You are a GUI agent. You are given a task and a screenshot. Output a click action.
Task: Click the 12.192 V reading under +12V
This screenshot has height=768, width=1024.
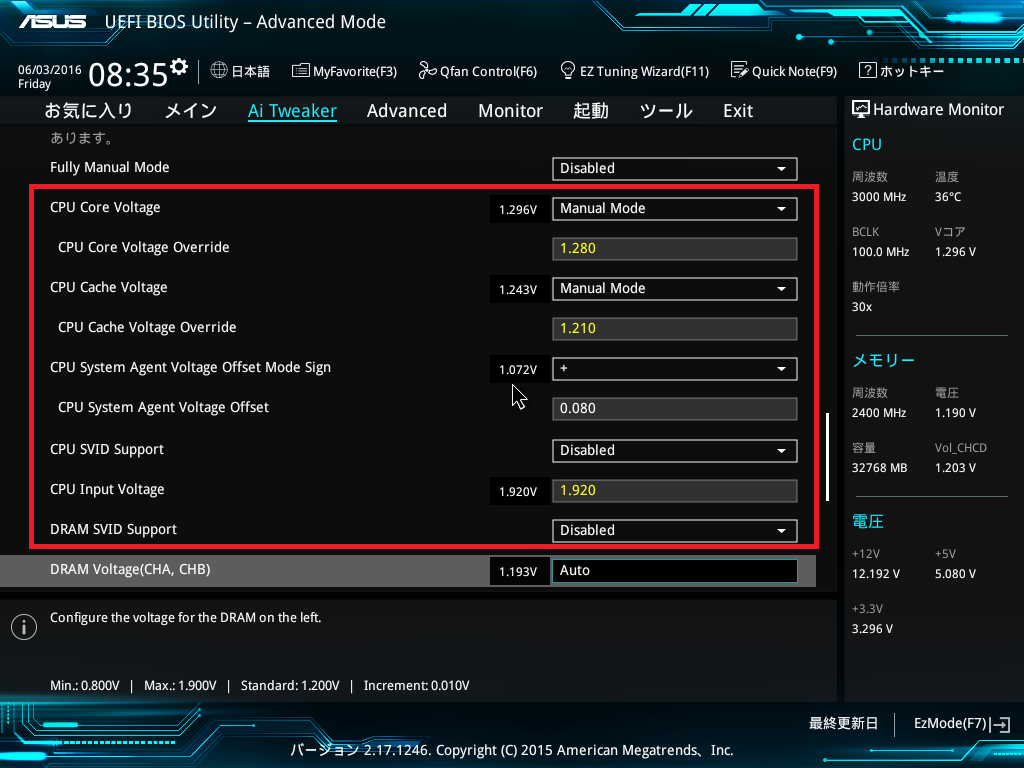point(876,574)
